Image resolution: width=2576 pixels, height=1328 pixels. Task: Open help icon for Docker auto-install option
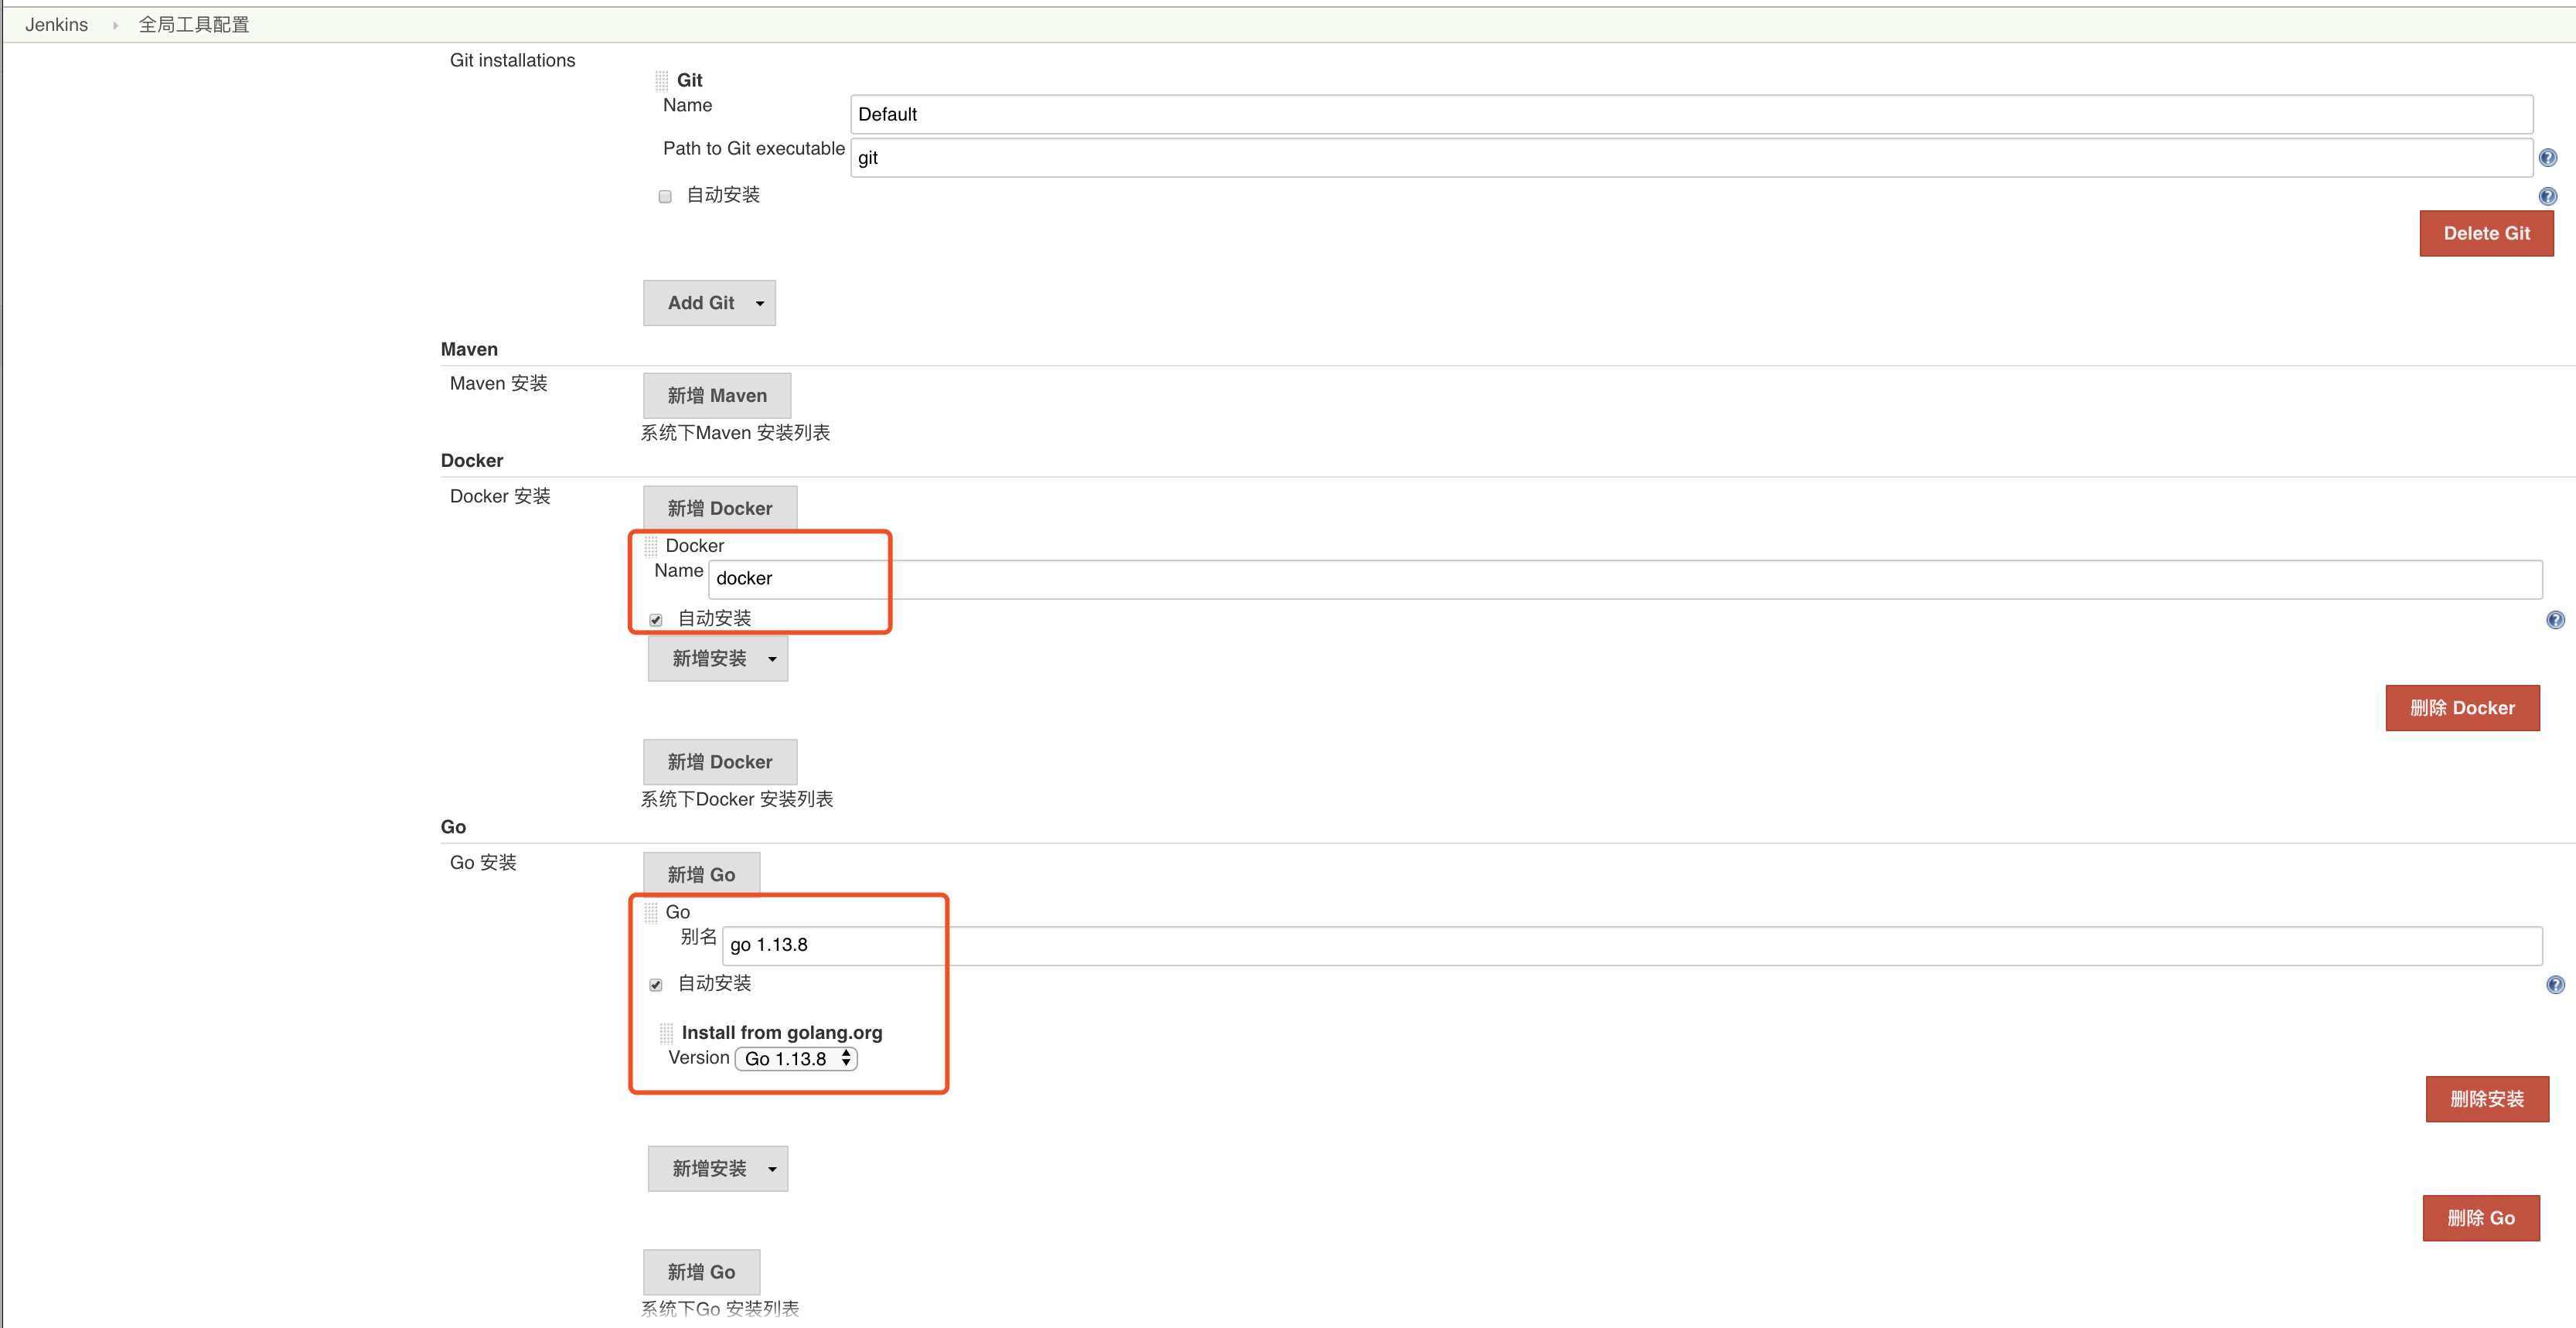pyautogui.click(x=2554, y=620)
